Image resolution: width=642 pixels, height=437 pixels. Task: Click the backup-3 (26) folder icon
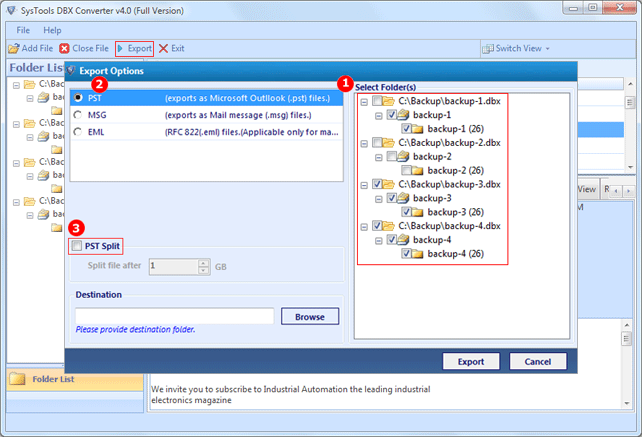(x=418, y=213)
